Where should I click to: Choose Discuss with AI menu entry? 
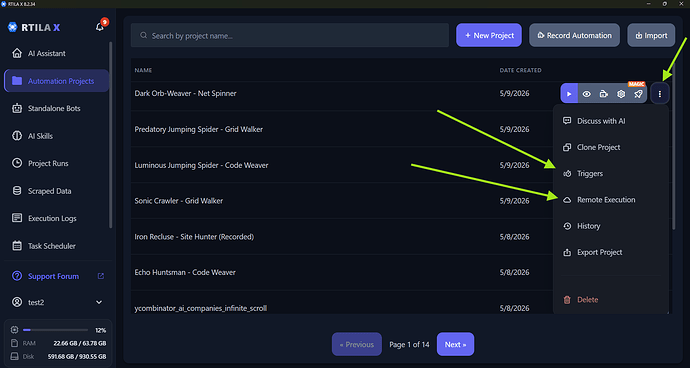click(x=611, y=121)
